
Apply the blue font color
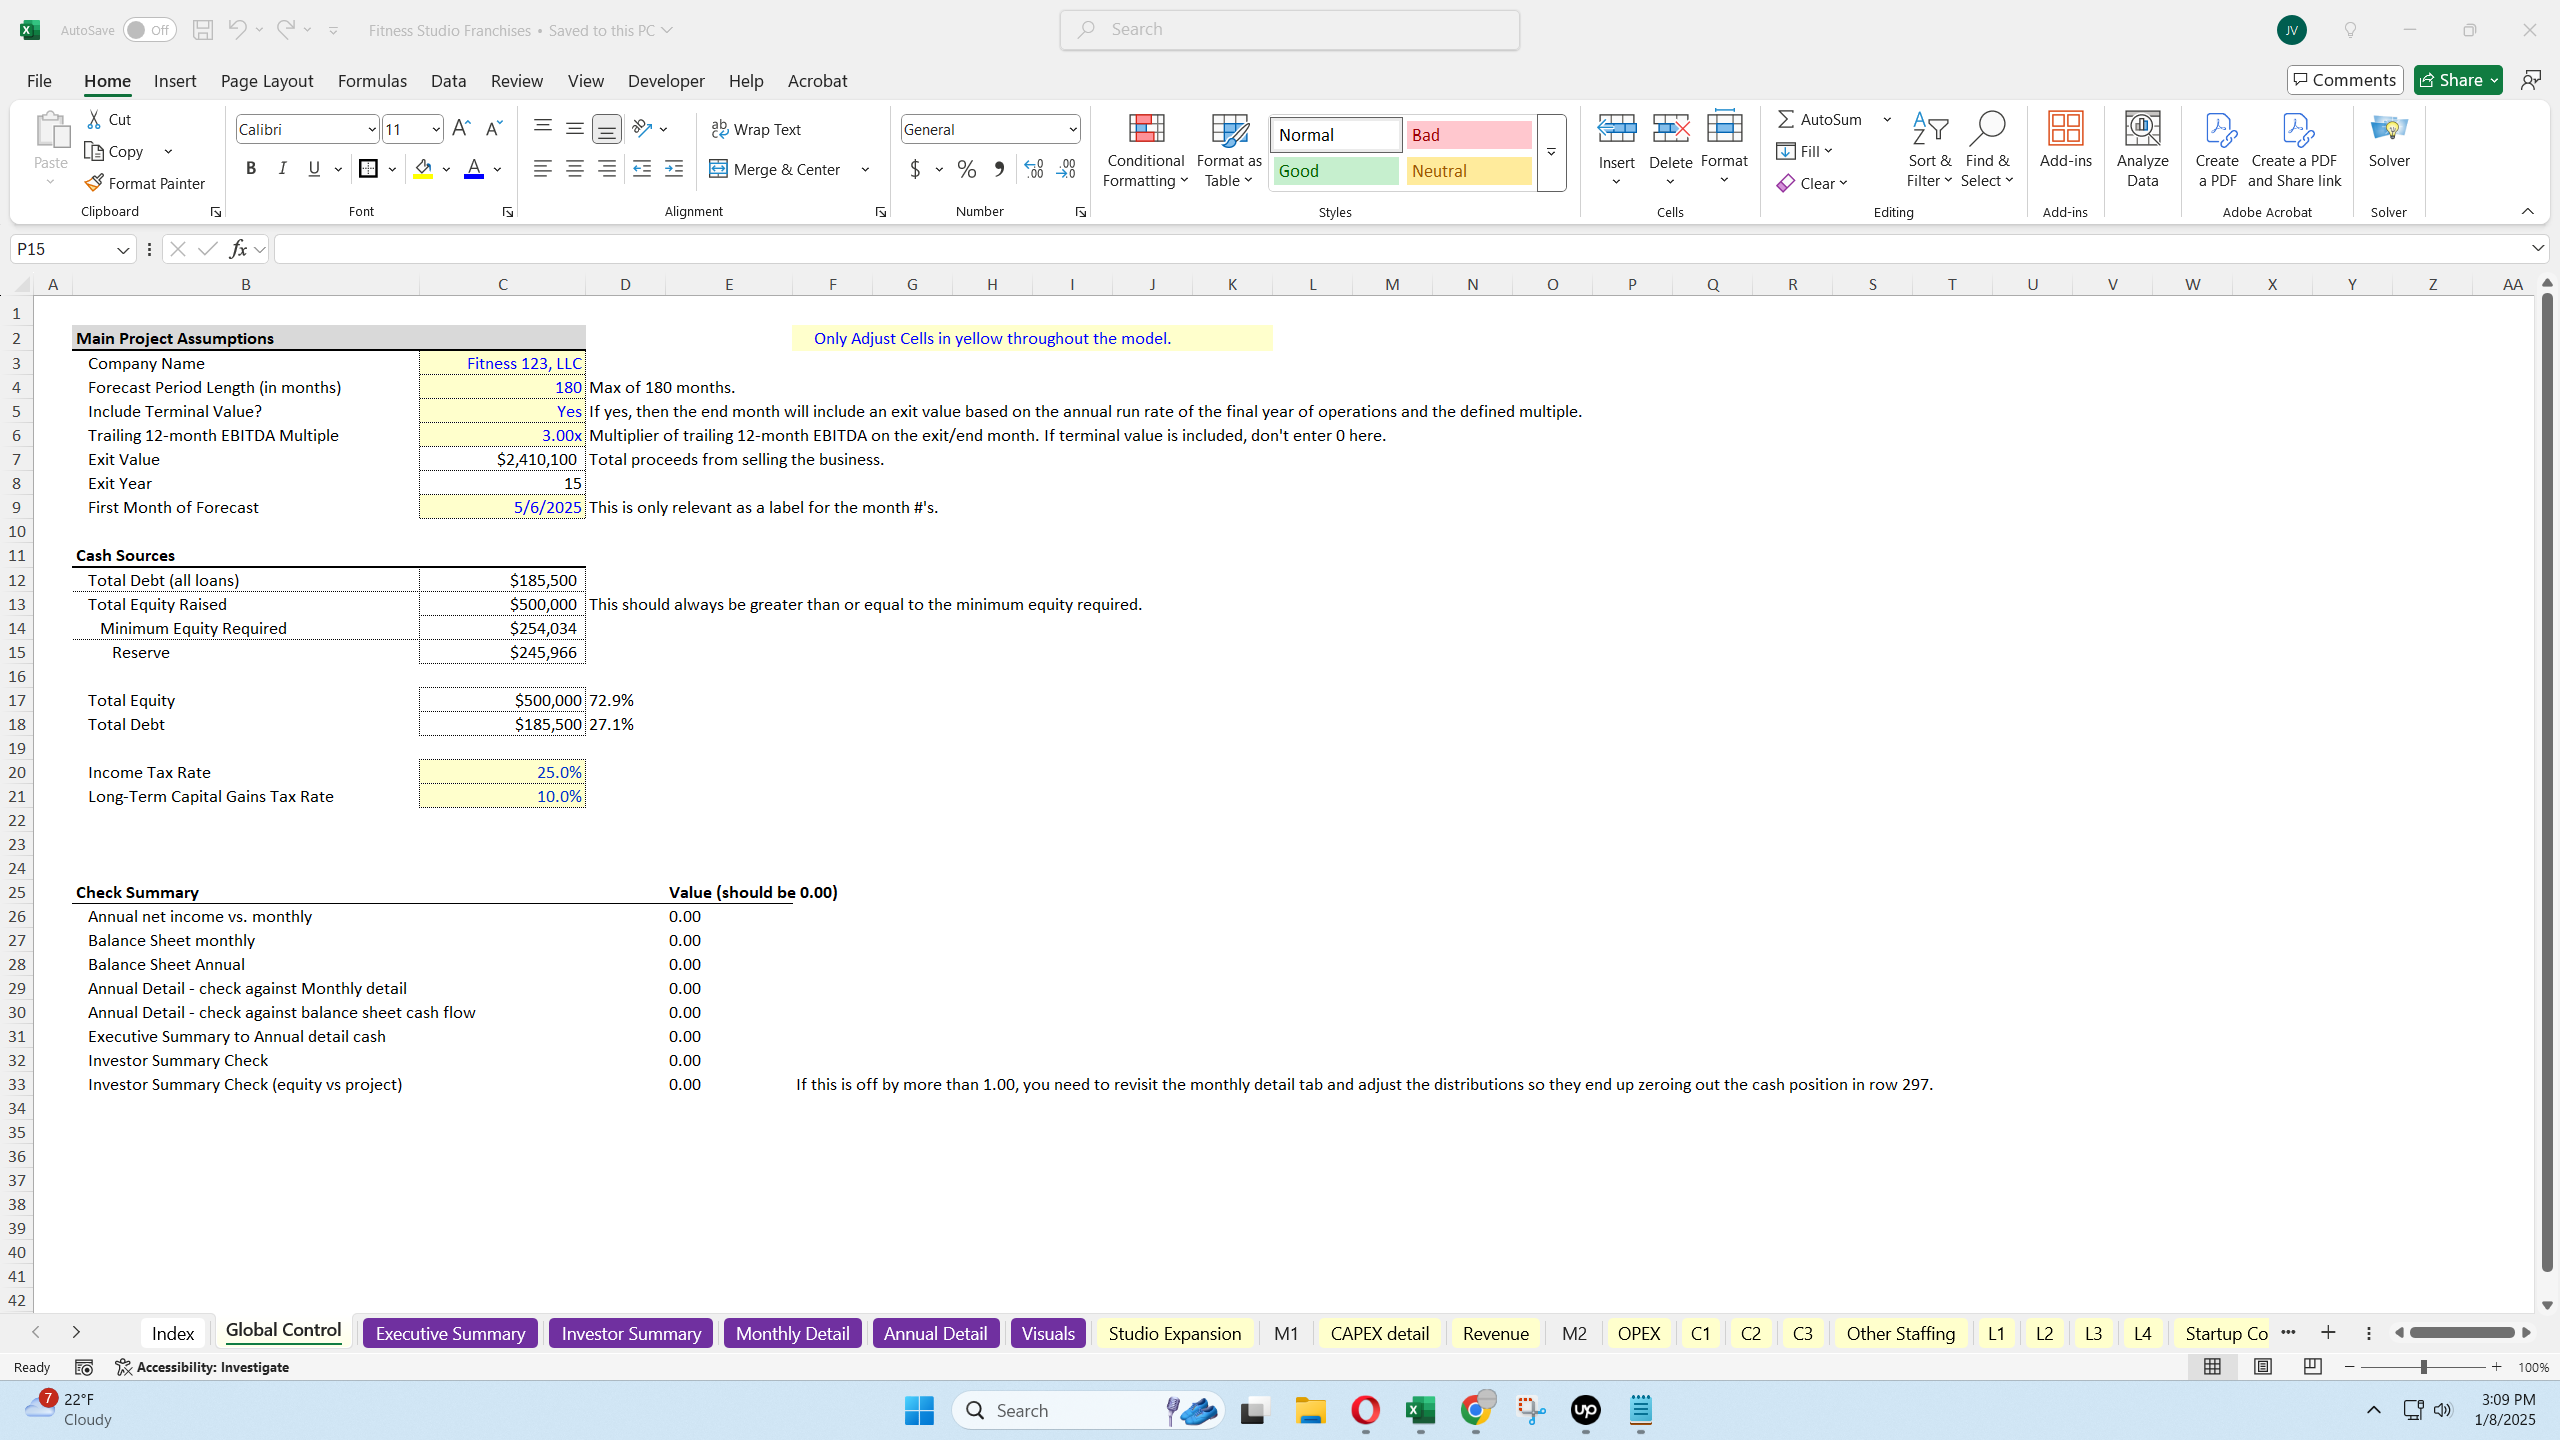[474, 169]
